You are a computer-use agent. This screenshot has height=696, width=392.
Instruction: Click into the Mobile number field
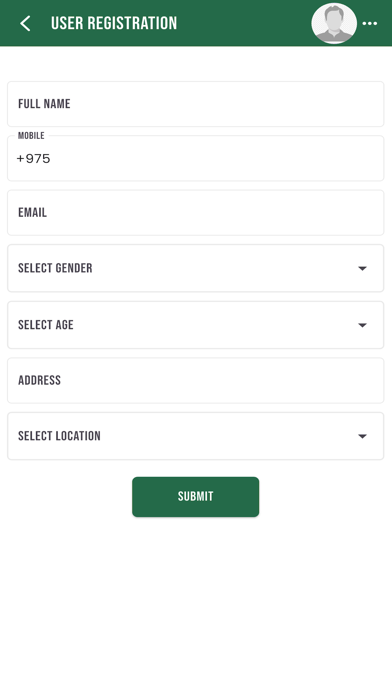(195, 158)
